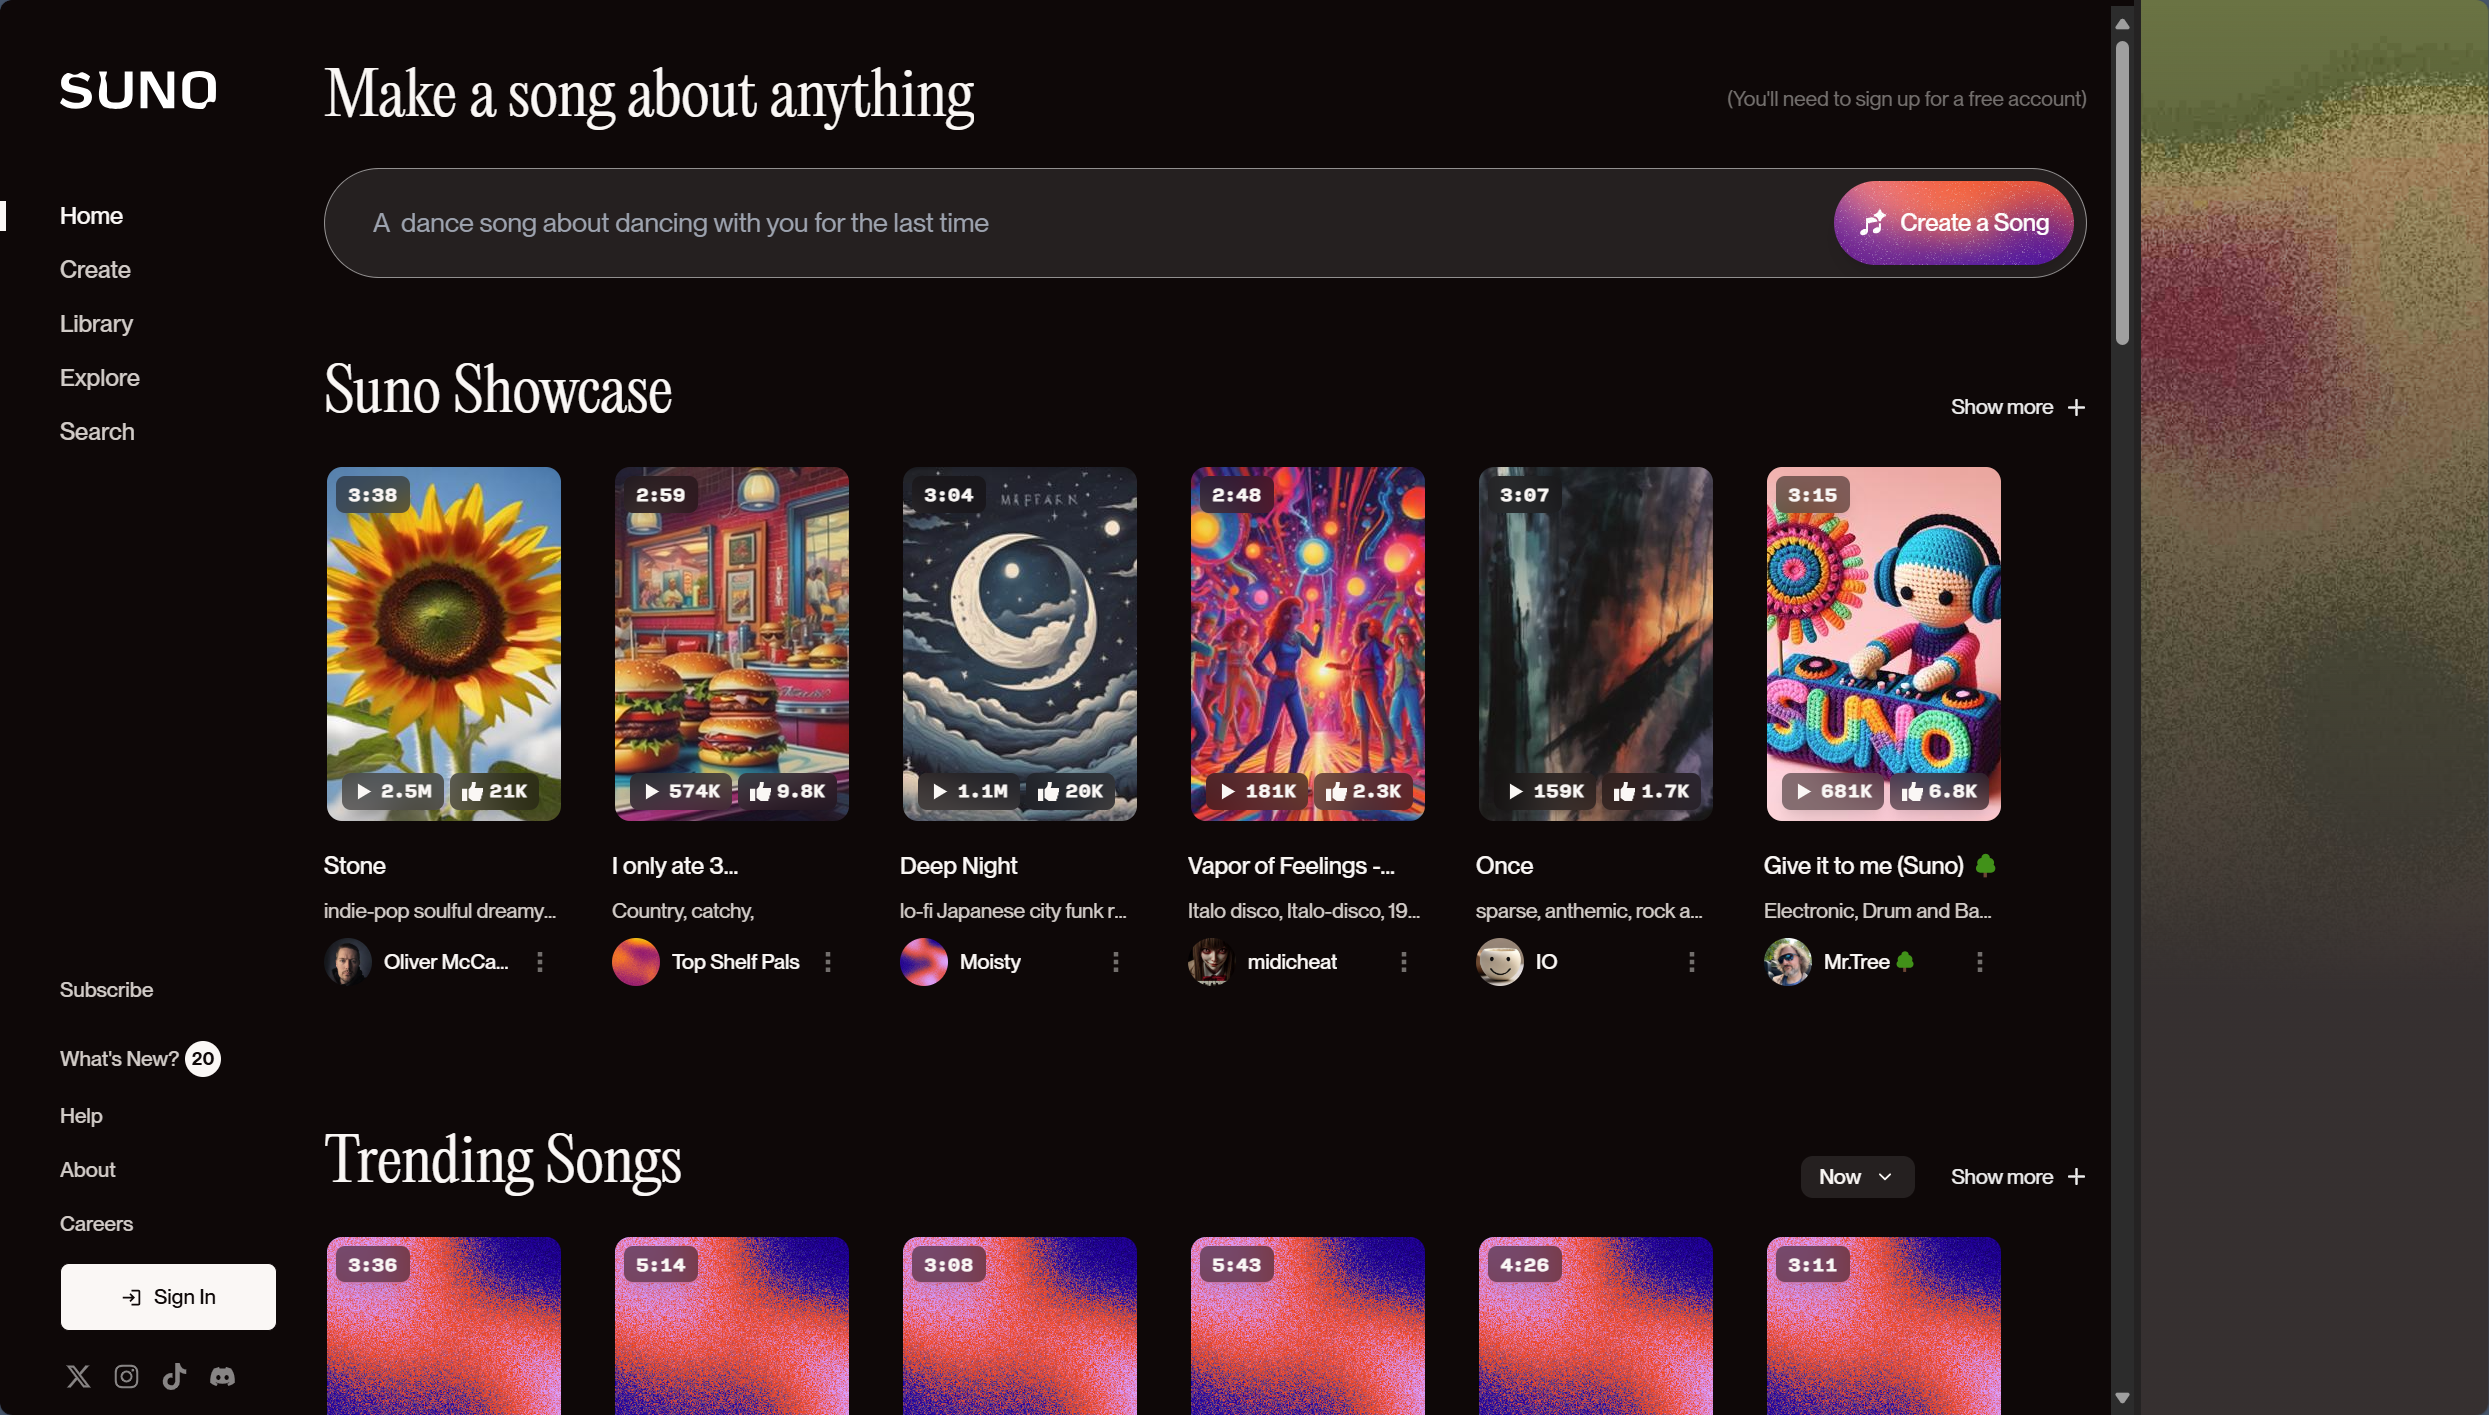Viewport: 2489px width, 1415px height.
Task: Expand the Now trending dropdown
Action: [x=1857, y=1177]
